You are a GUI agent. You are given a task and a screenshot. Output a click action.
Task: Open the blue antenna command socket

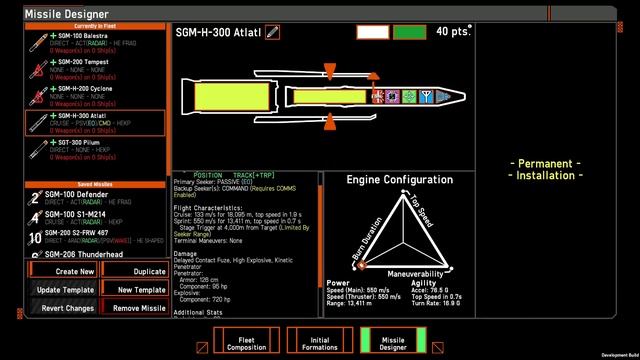426,97
